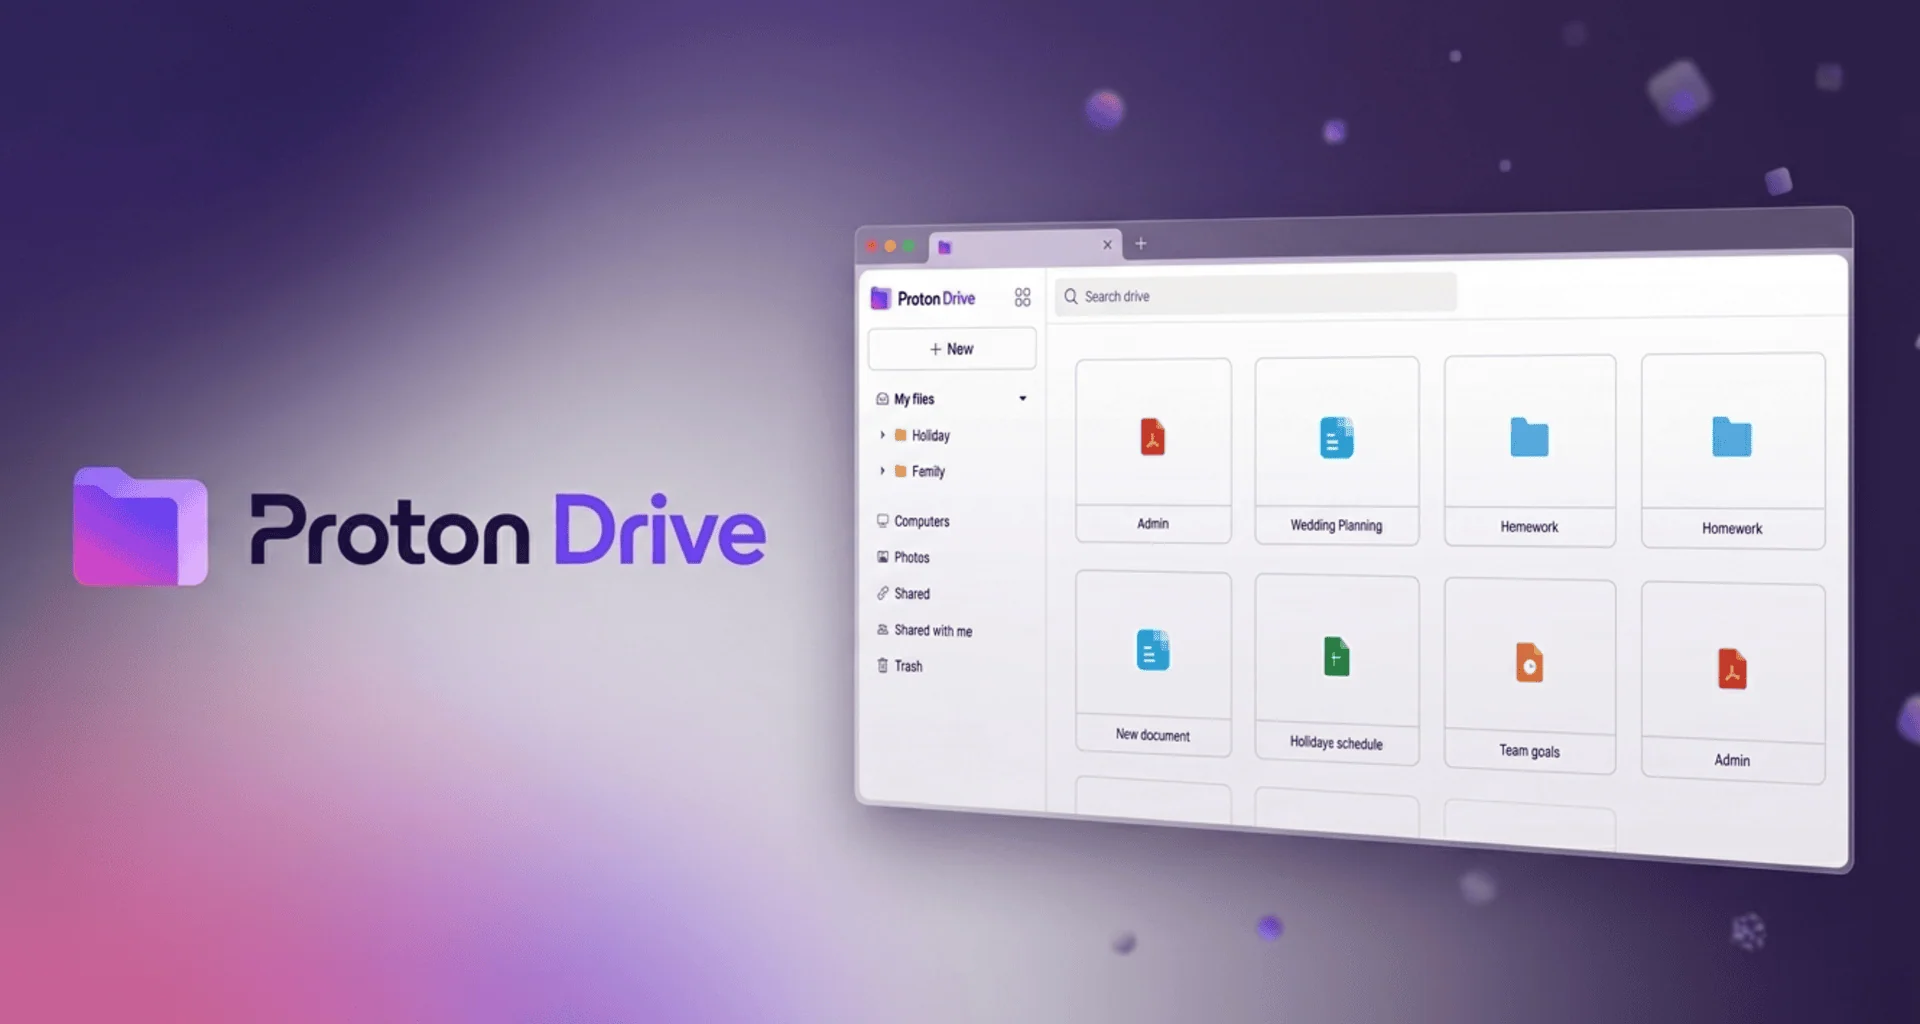Click the New document label
Screen dimensions: 1920x1024
(x=1153, y=735)
